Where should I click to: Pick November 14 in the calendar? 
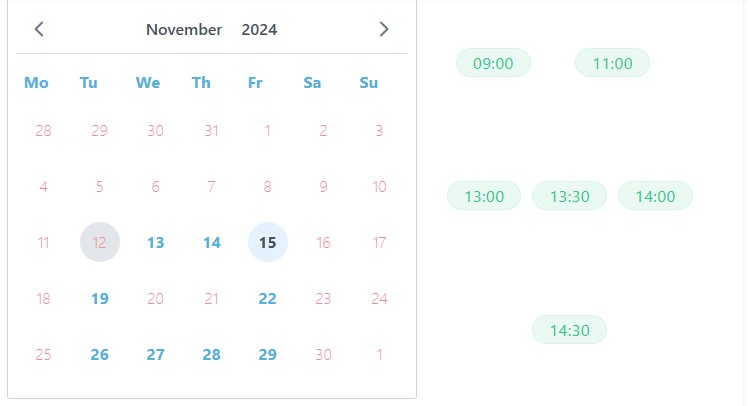click(211, 242)
